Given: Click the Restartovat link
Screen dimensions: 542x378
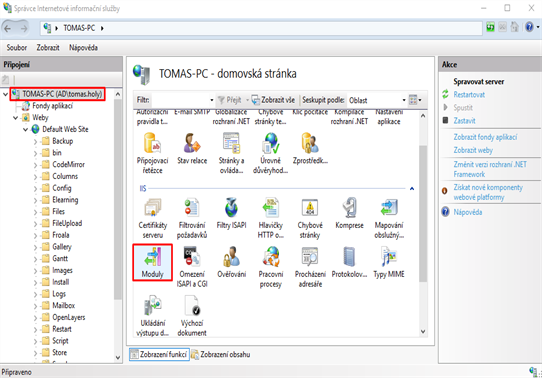Looking at the screenshot, I should tap(469, 94).
